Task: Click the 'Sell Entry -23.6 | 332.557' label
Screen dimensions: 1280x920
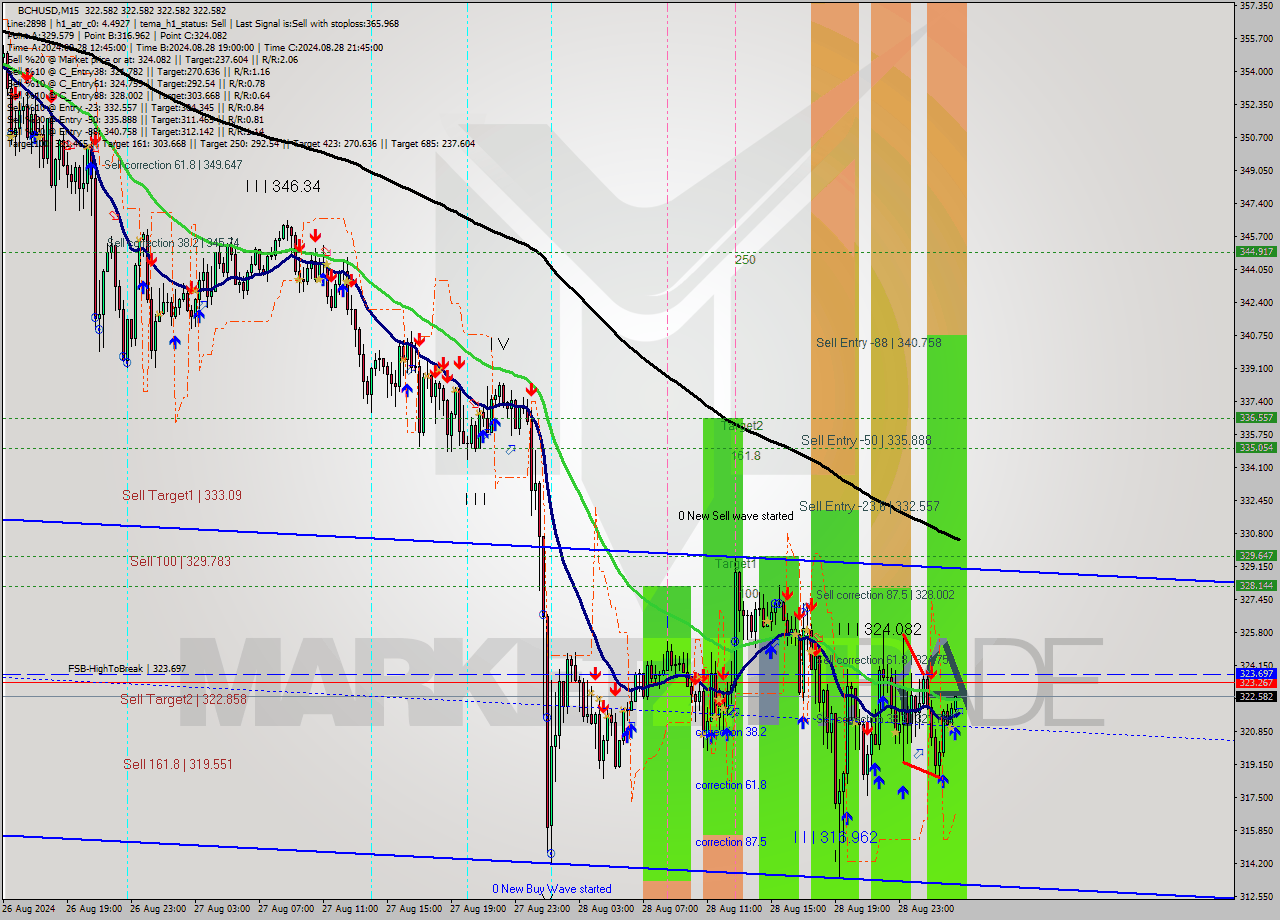Action: (x=869, y=506)
